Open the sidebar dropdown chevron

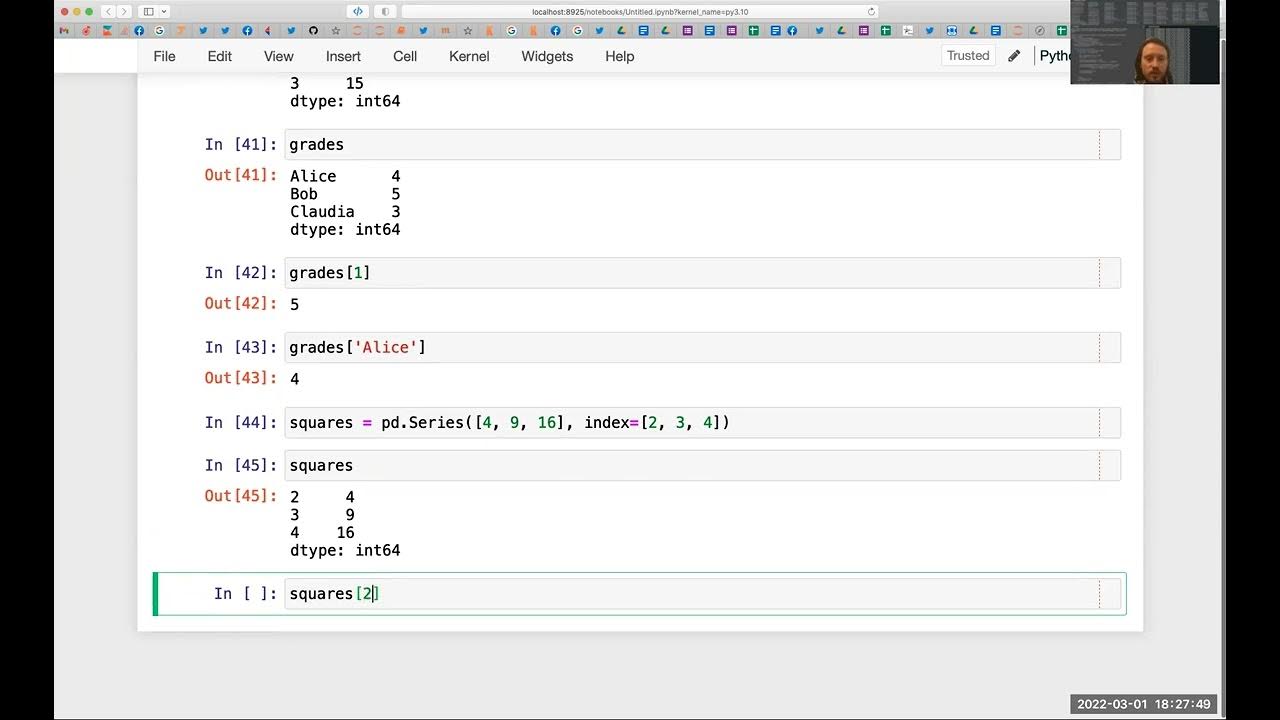tap(164, 12)
